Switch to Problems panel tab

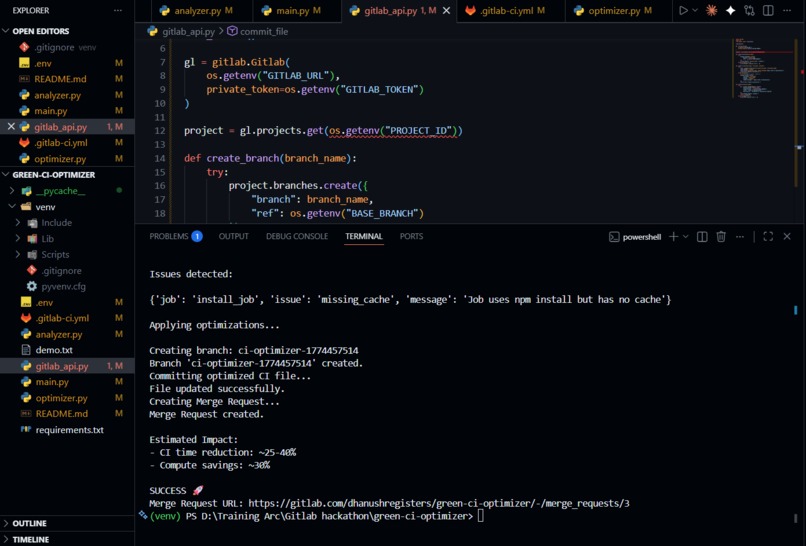[x=175, y=236]
